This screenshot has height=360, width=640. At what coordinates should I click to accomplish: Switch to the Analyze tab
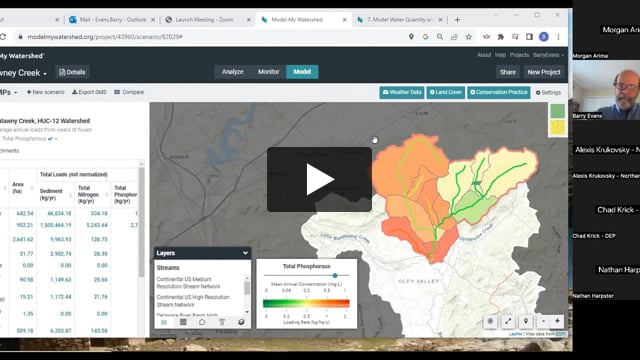[x=233, y=72]
